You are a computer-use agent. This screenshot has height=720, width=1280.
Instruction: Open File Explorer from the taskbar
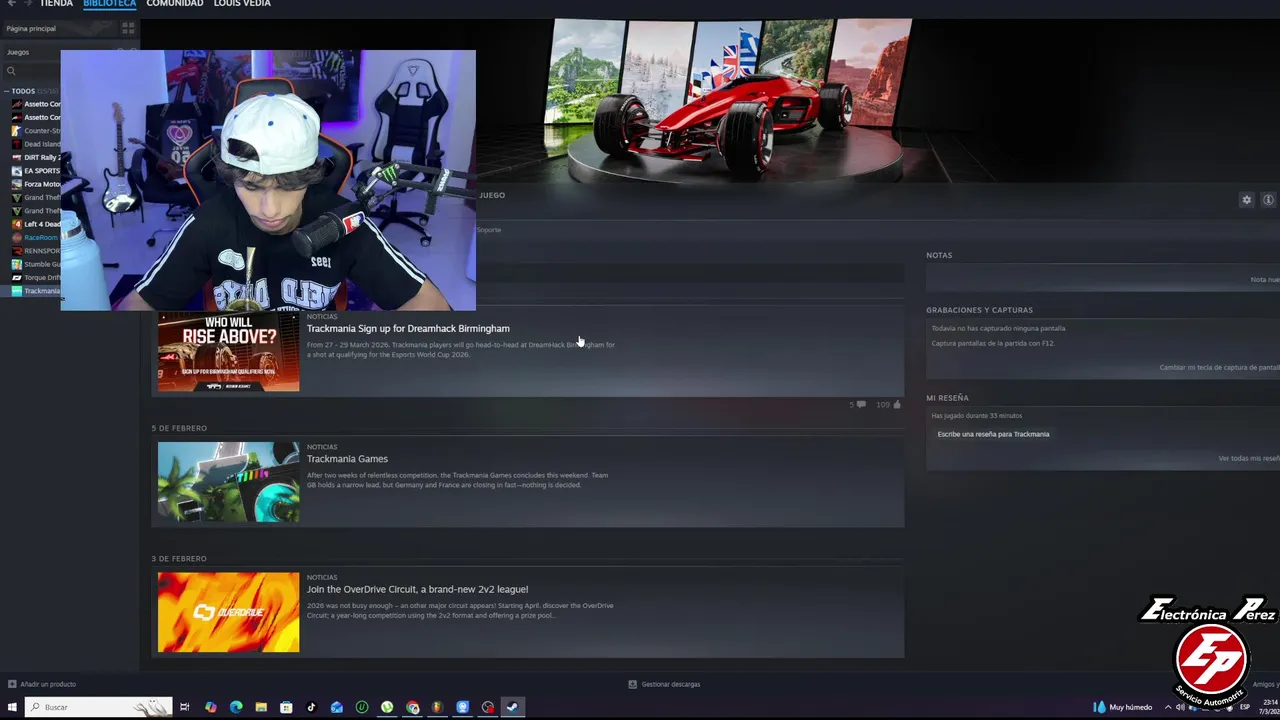tap(261, 707)
